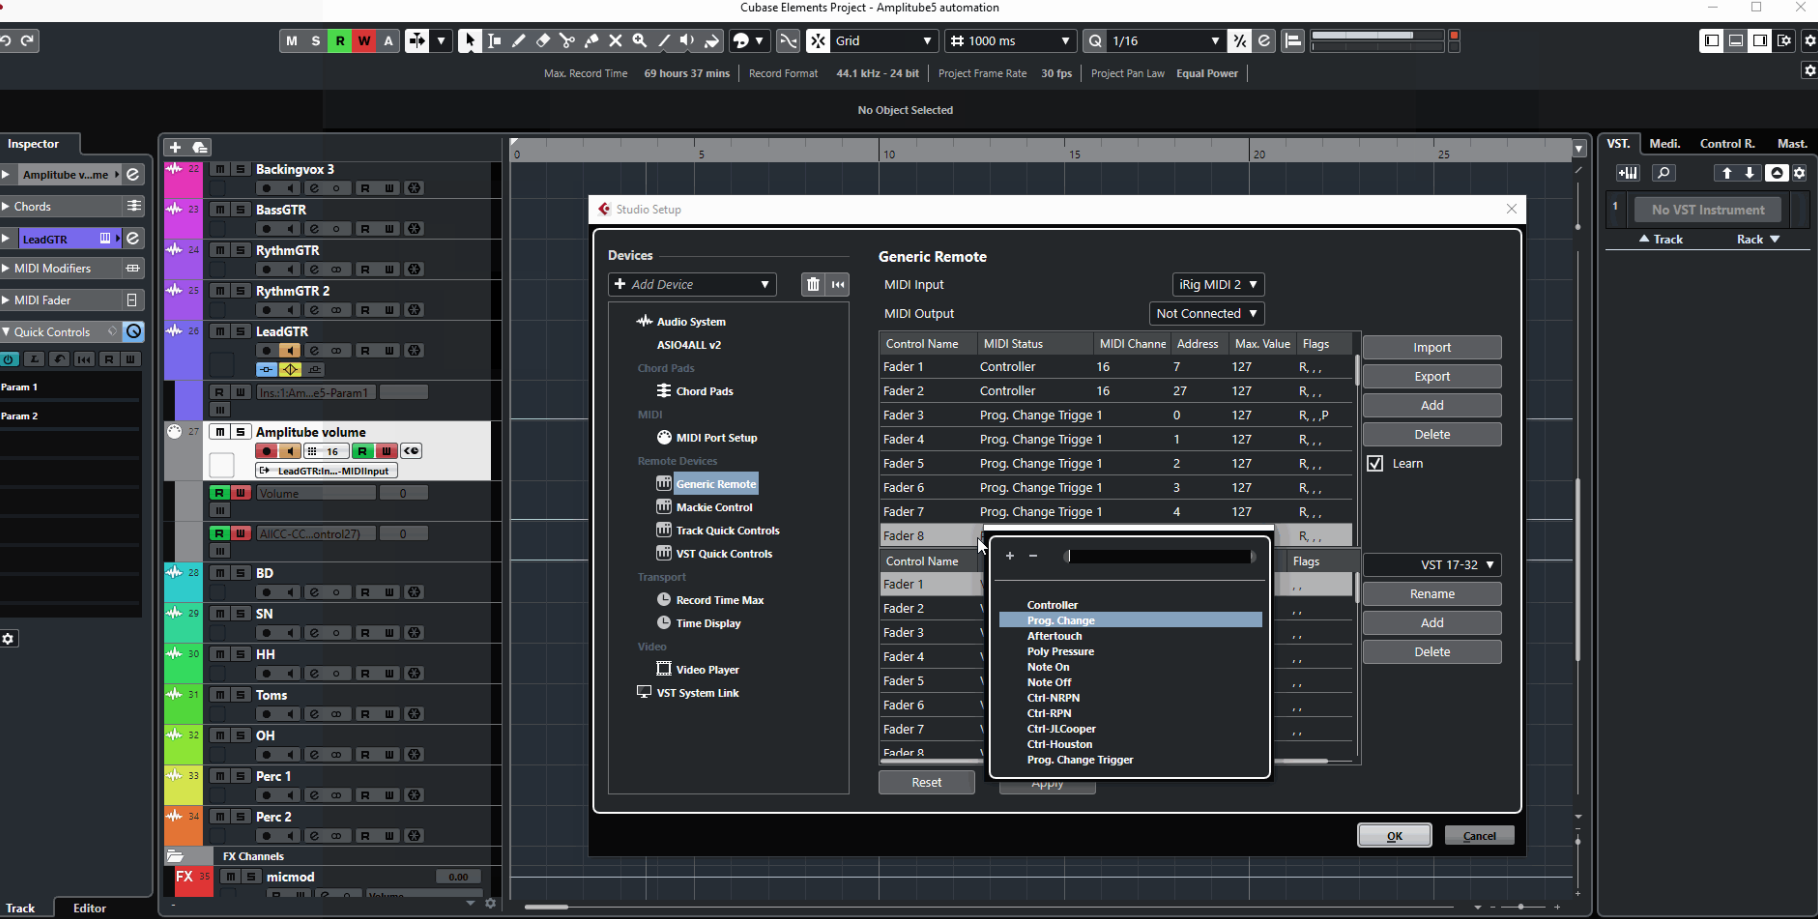Expand the VST 17-32 bank dropdown
The width and height of the screenshot is (1818, 919).
(x=1431, y=565)
